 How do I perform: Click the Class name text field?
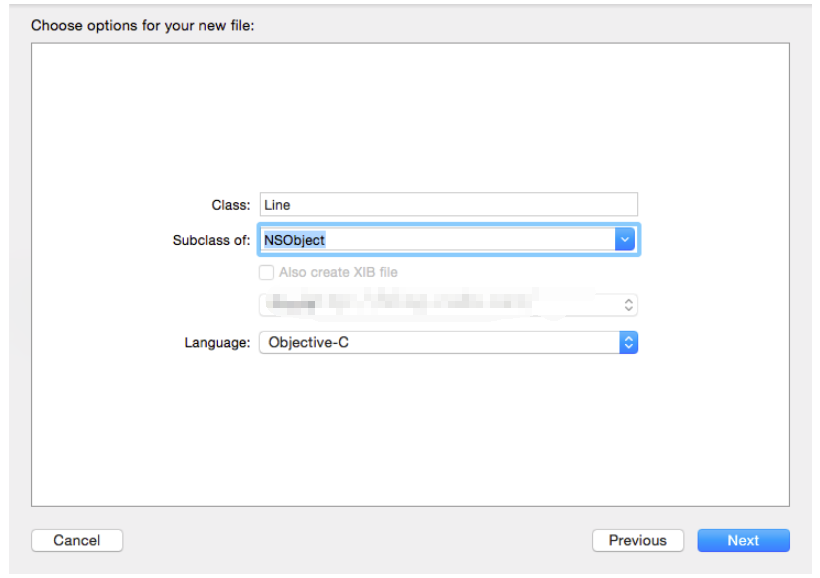[x=448, y=205]
